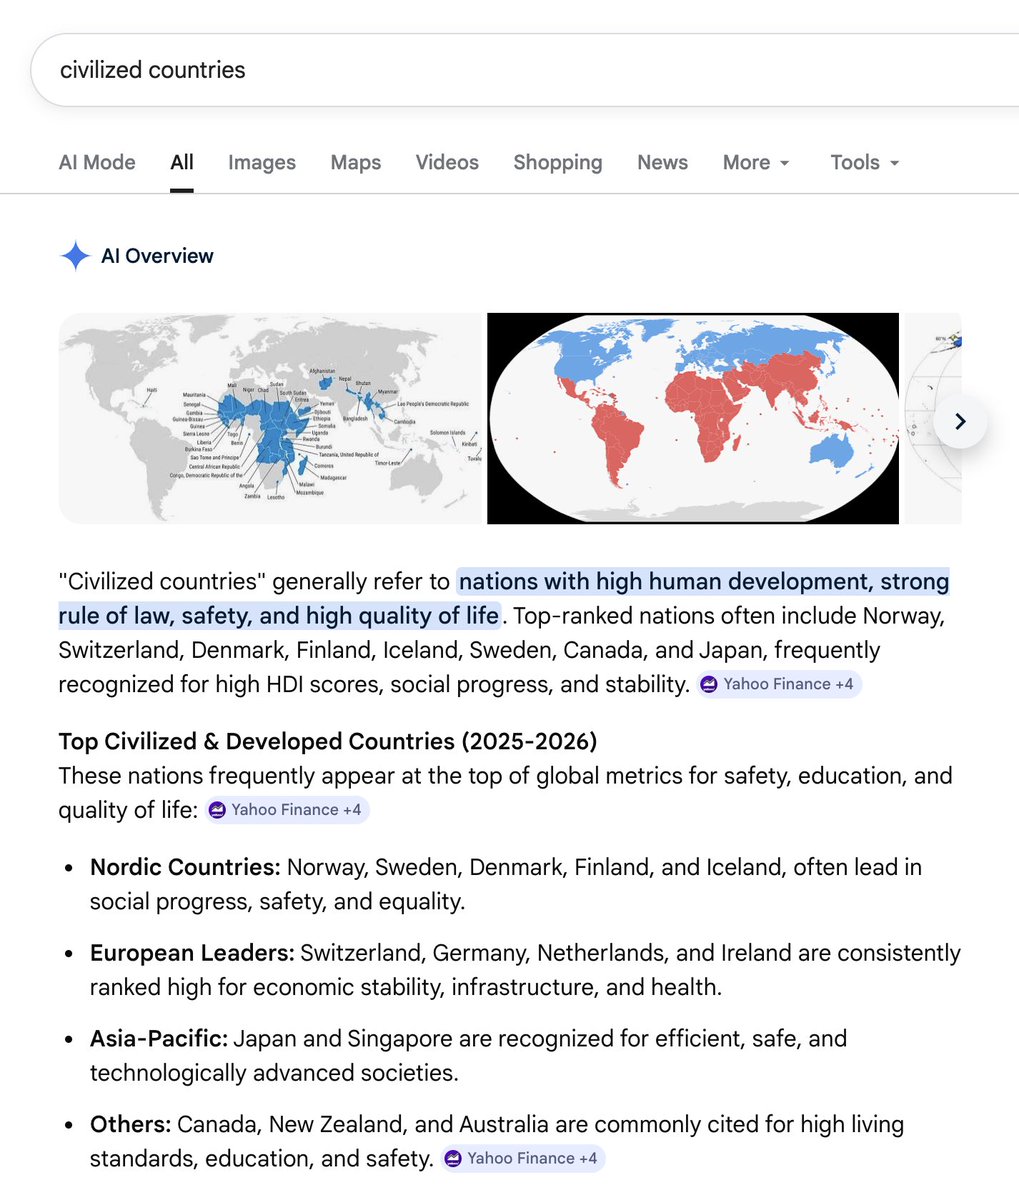Viewport: 1019px width, 1200px height.
Task: Open Yahoo Finance +4 source after education, and safety
Action: tap(523, 1158)
